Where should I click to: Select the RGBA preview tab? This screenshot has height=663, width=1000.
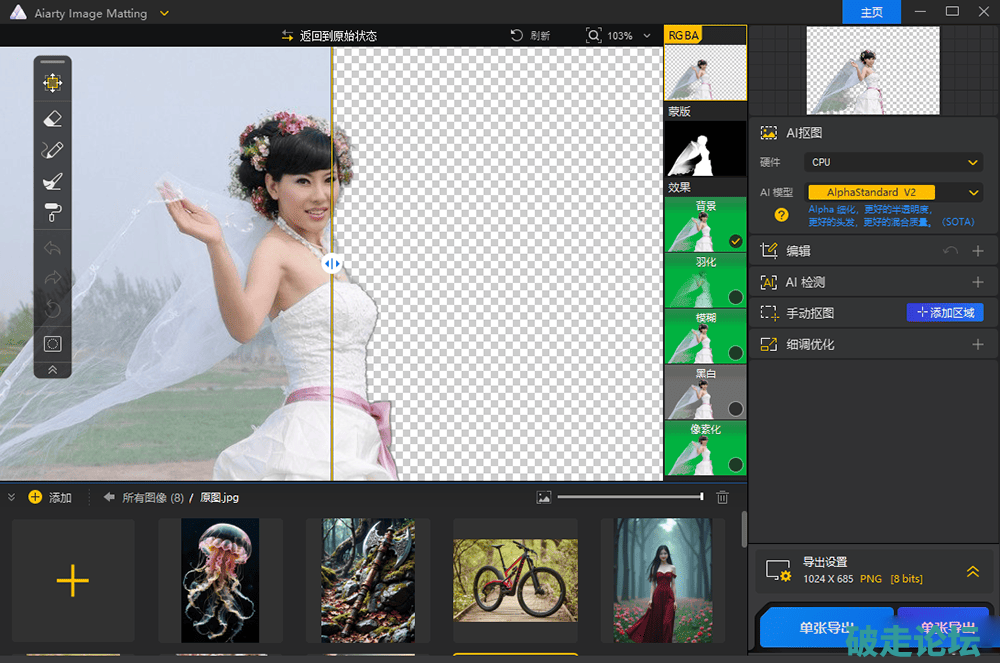(x=684, y=35)
